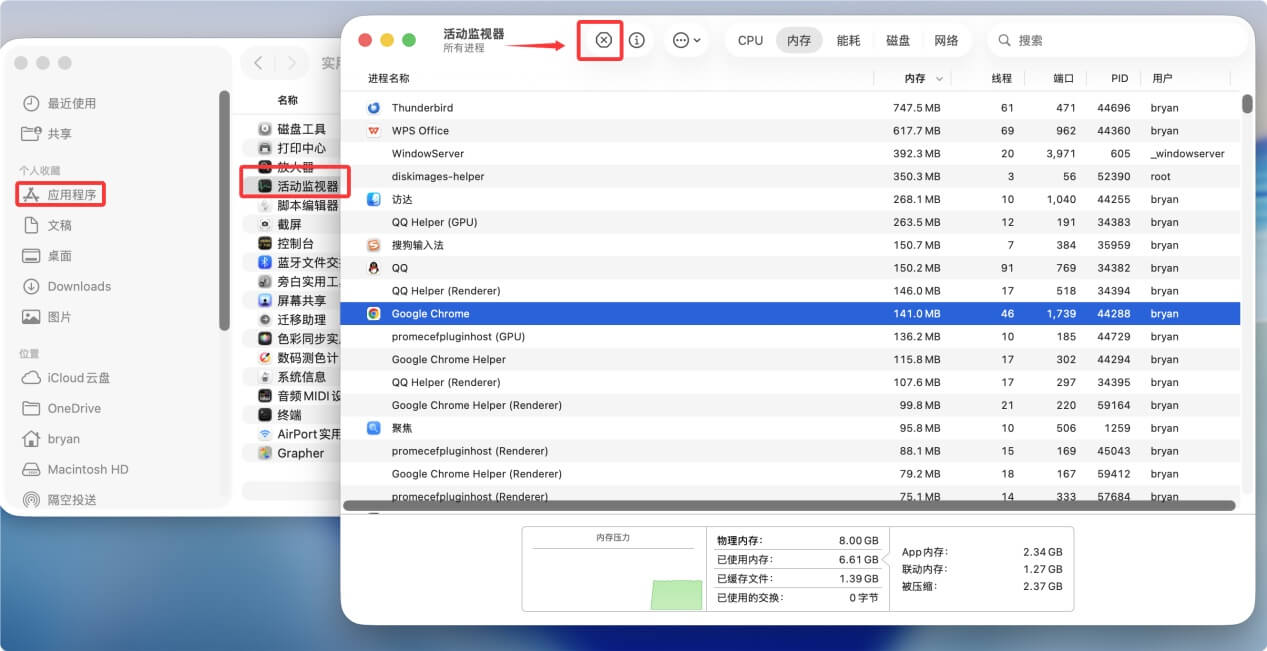Open 控制台 from the utilities list
Image resolution: width=1267 pixels, height=651 pixels.
288,245
